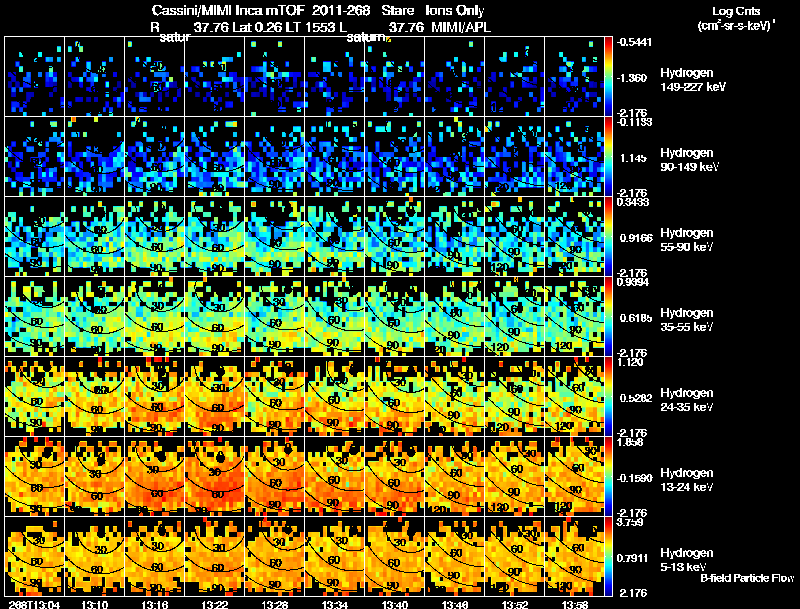
Task: Click the 268T13:04 time label
Action: coord(32,605)
